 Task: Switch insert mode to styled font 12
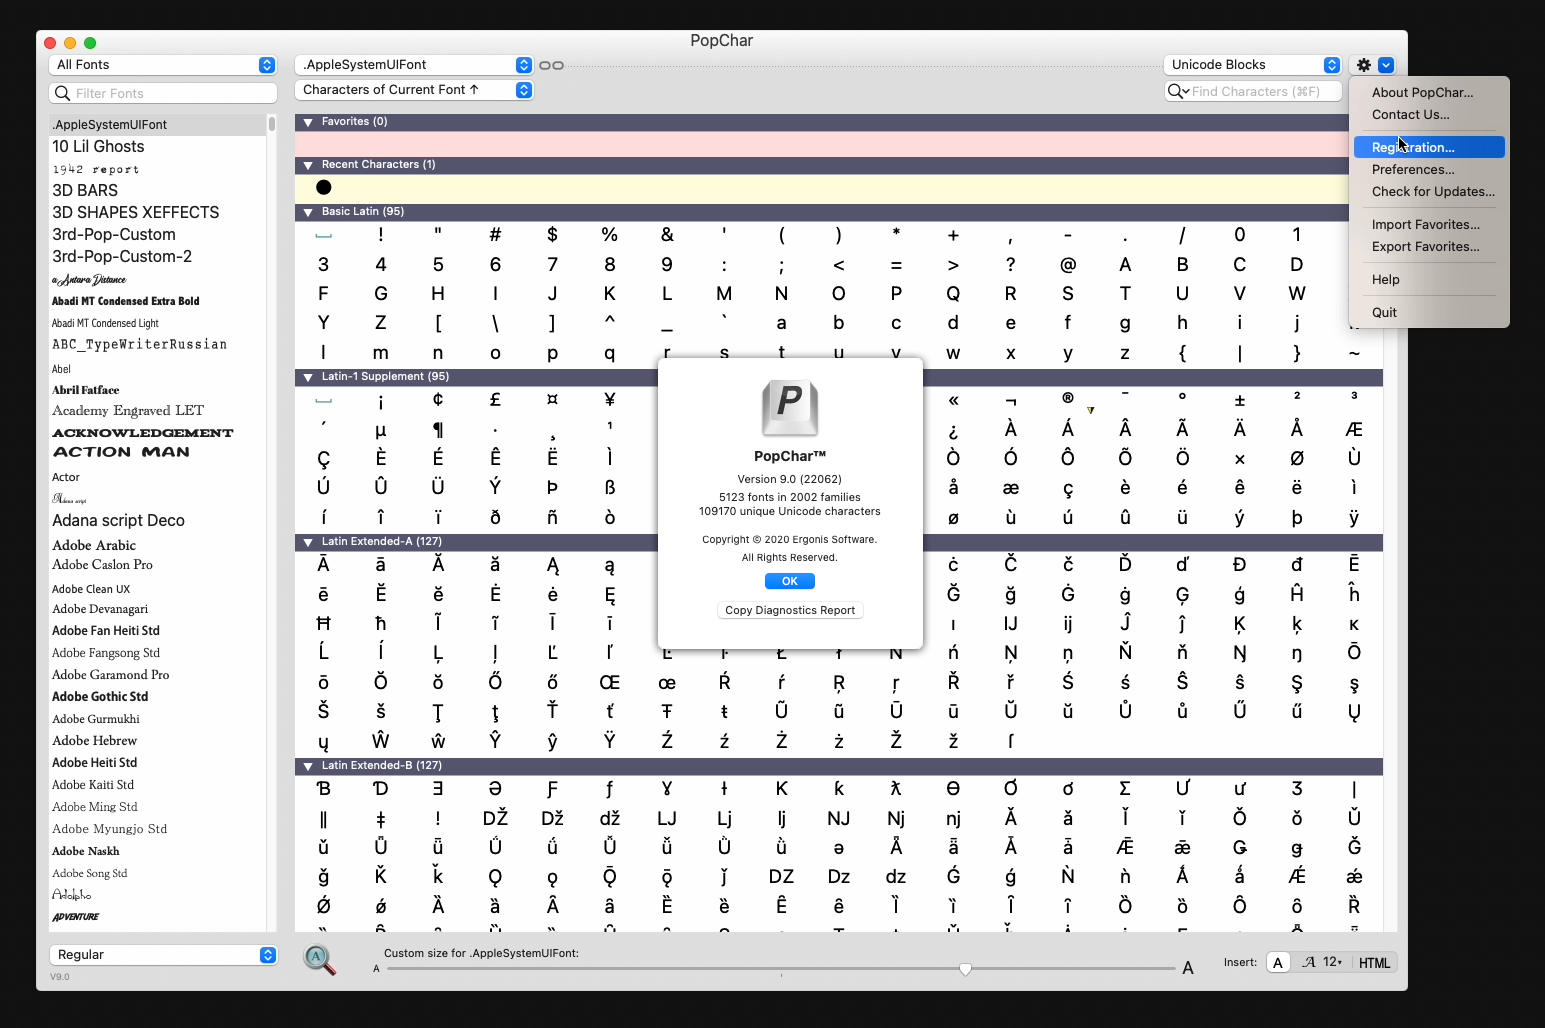[x=1321, y=963]
